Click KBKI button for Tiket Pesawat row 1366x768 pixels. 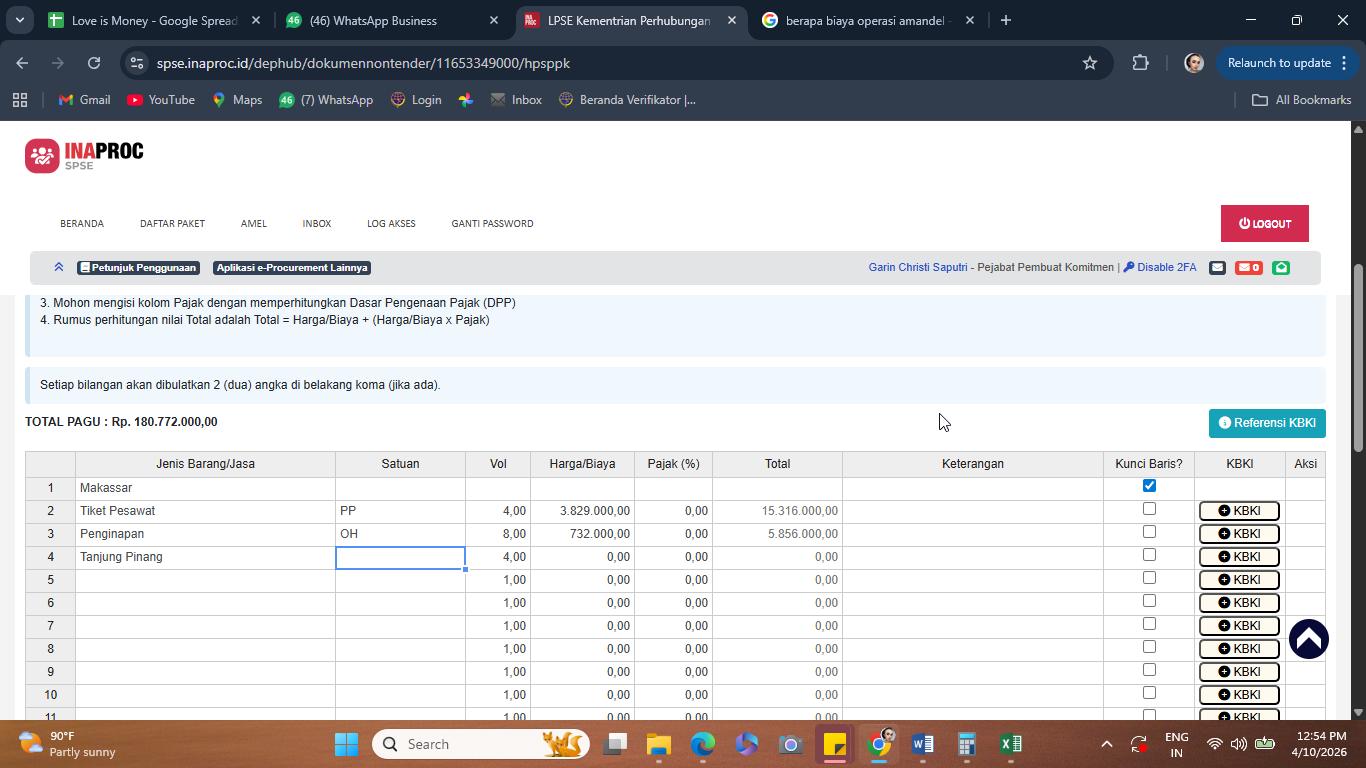click(x=1239, y=511)
